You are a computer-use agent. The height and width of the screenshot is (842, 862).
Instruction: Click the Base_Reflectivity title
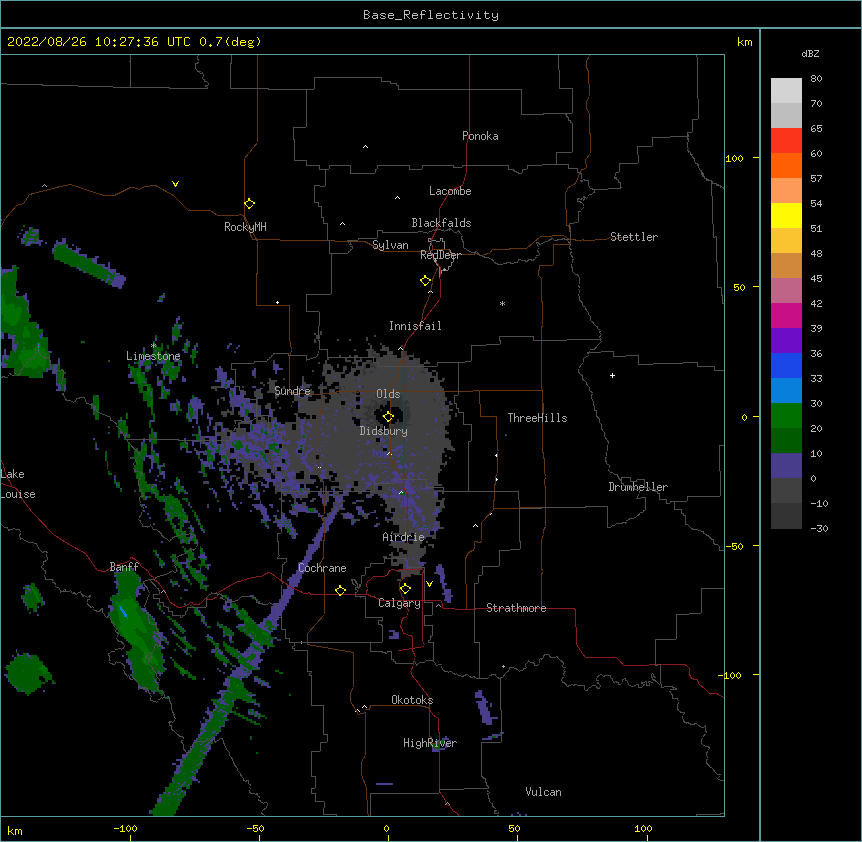click(x=431, y=15)
